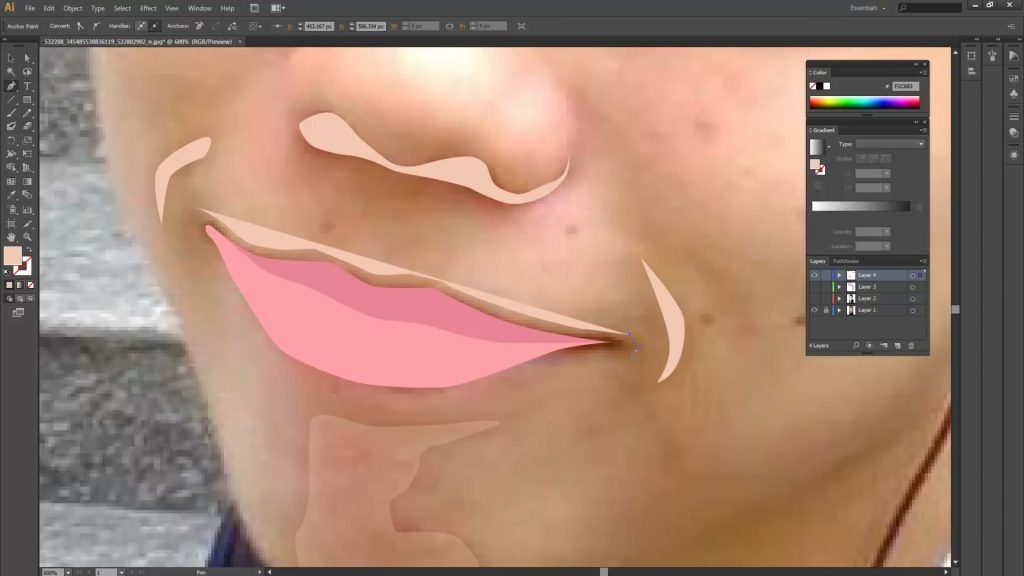Select the Direct Selection tool

pyautogui.click(x=27, y=58)
